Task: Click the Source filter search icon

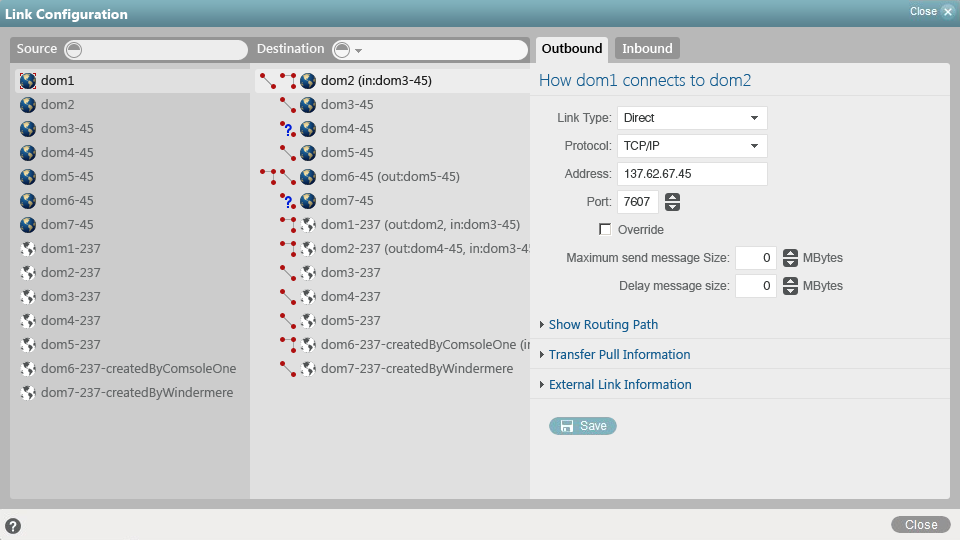Action: click(x=74, y=50)
